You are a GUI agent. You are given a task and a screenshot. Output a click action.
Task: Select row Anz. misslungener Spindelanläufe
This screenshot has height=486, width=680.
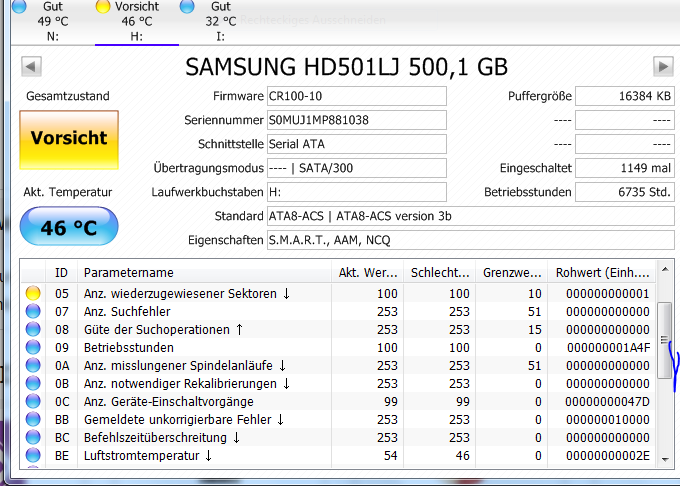tap(338, 365)
